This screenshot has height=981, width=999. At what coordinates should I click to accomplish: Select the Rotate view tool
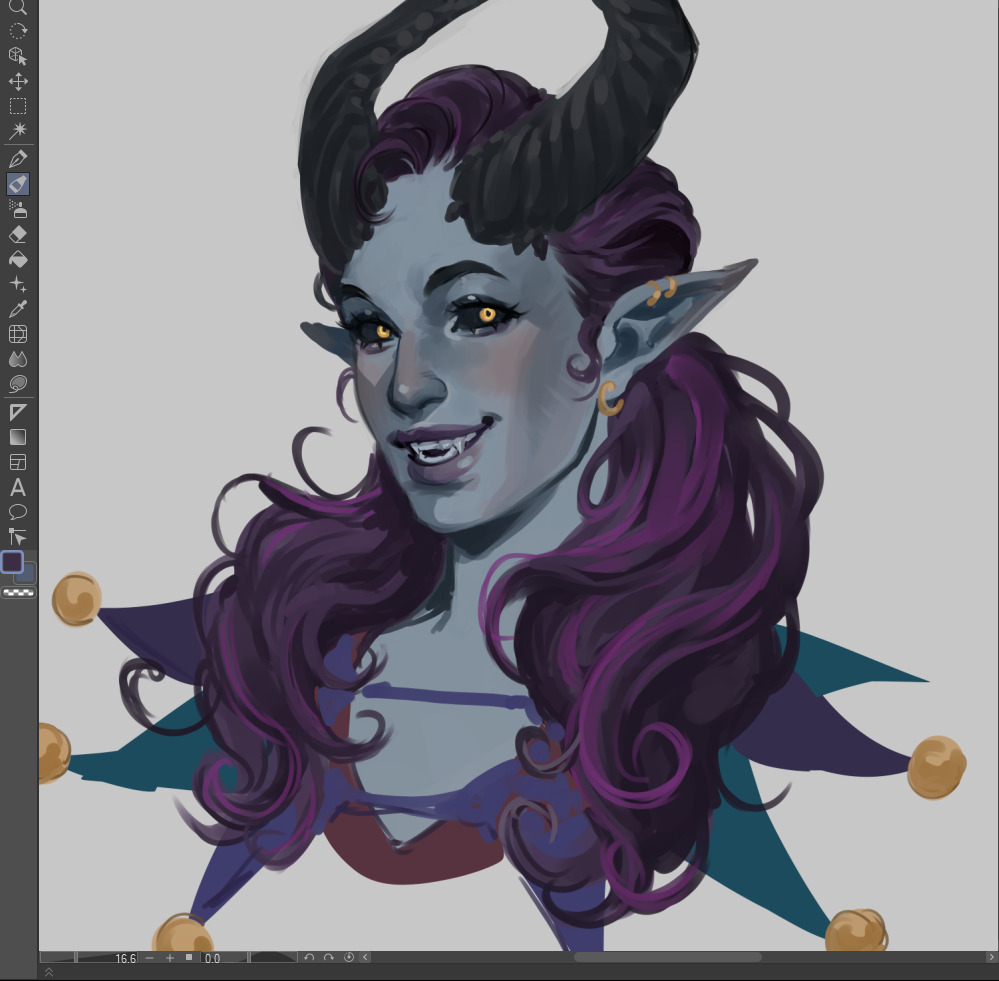(x=18, y=31)
